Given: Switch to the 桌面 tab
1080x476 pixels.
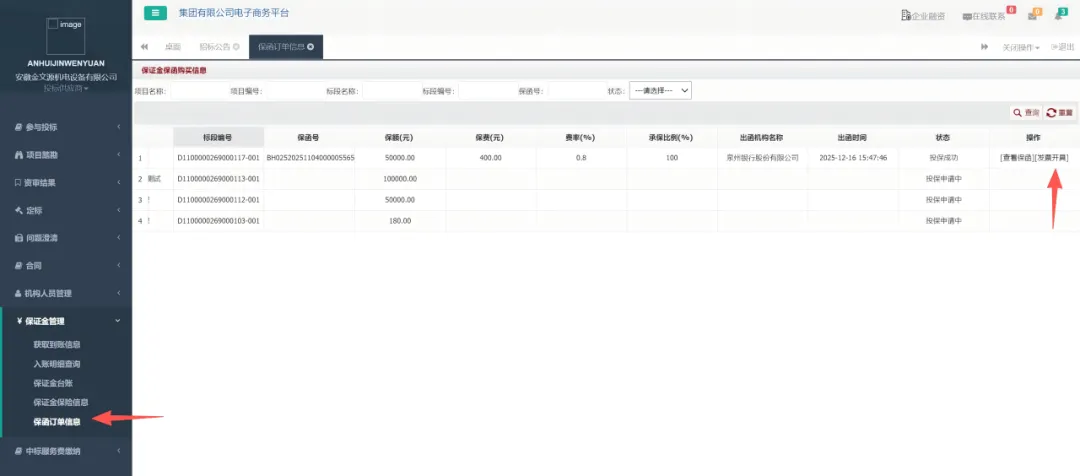Looking at the screenshot, I should pyautogui.click(x=172, y=47).
